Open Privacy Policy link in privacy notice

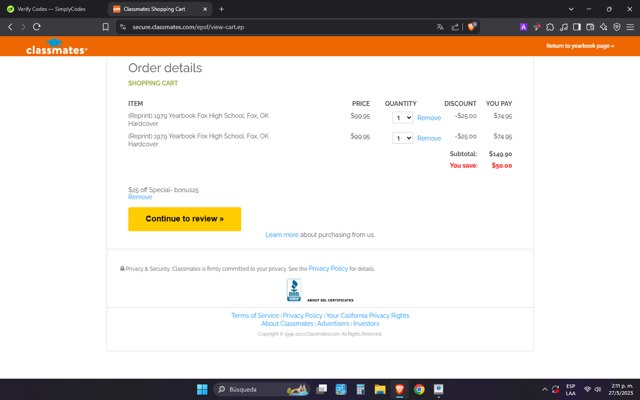328,268
